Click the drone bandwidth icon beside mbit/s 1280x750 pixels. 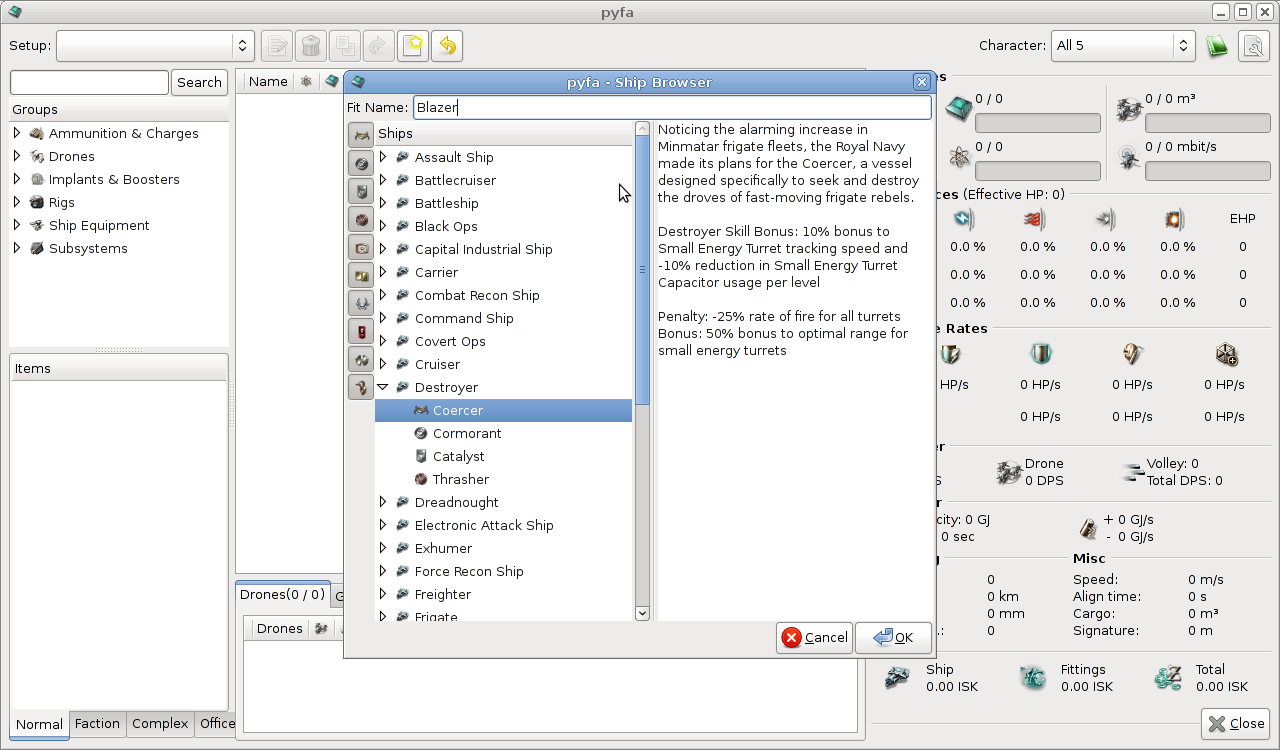[x=1129, y=156]
